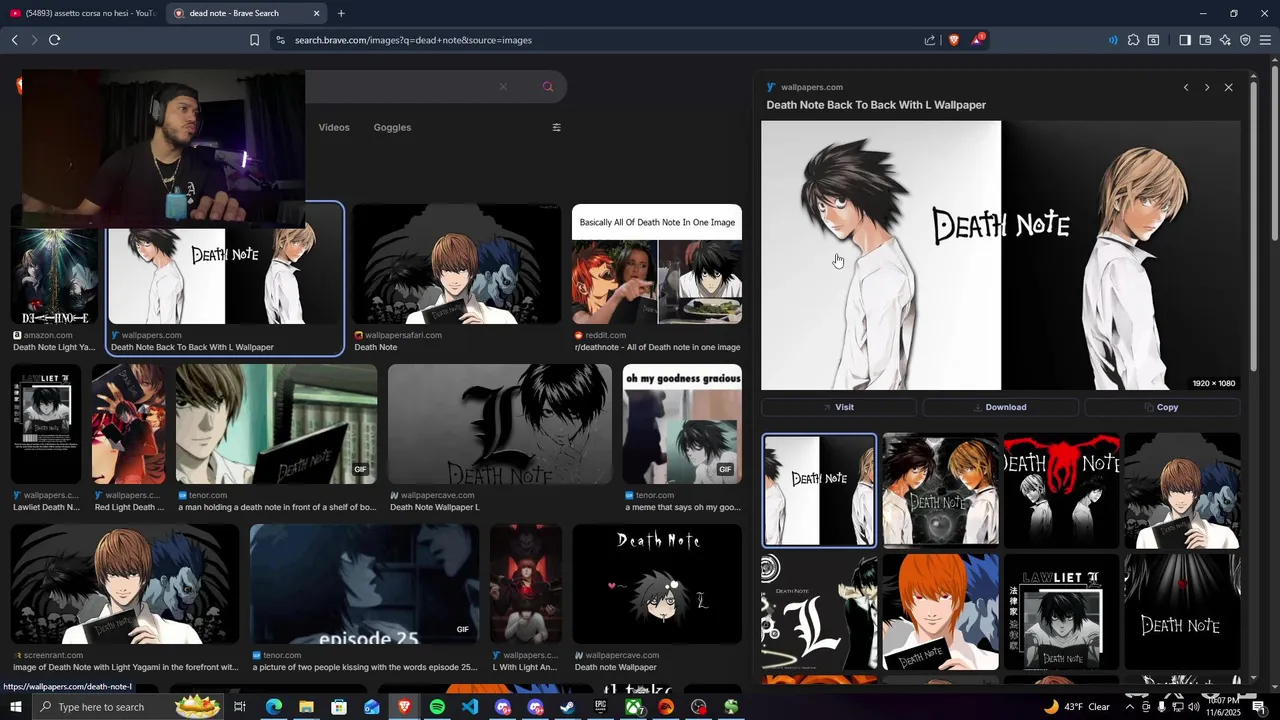Click 'Death Note Back To Back' result title
The image size is (1280, 720).
(192, 347)
